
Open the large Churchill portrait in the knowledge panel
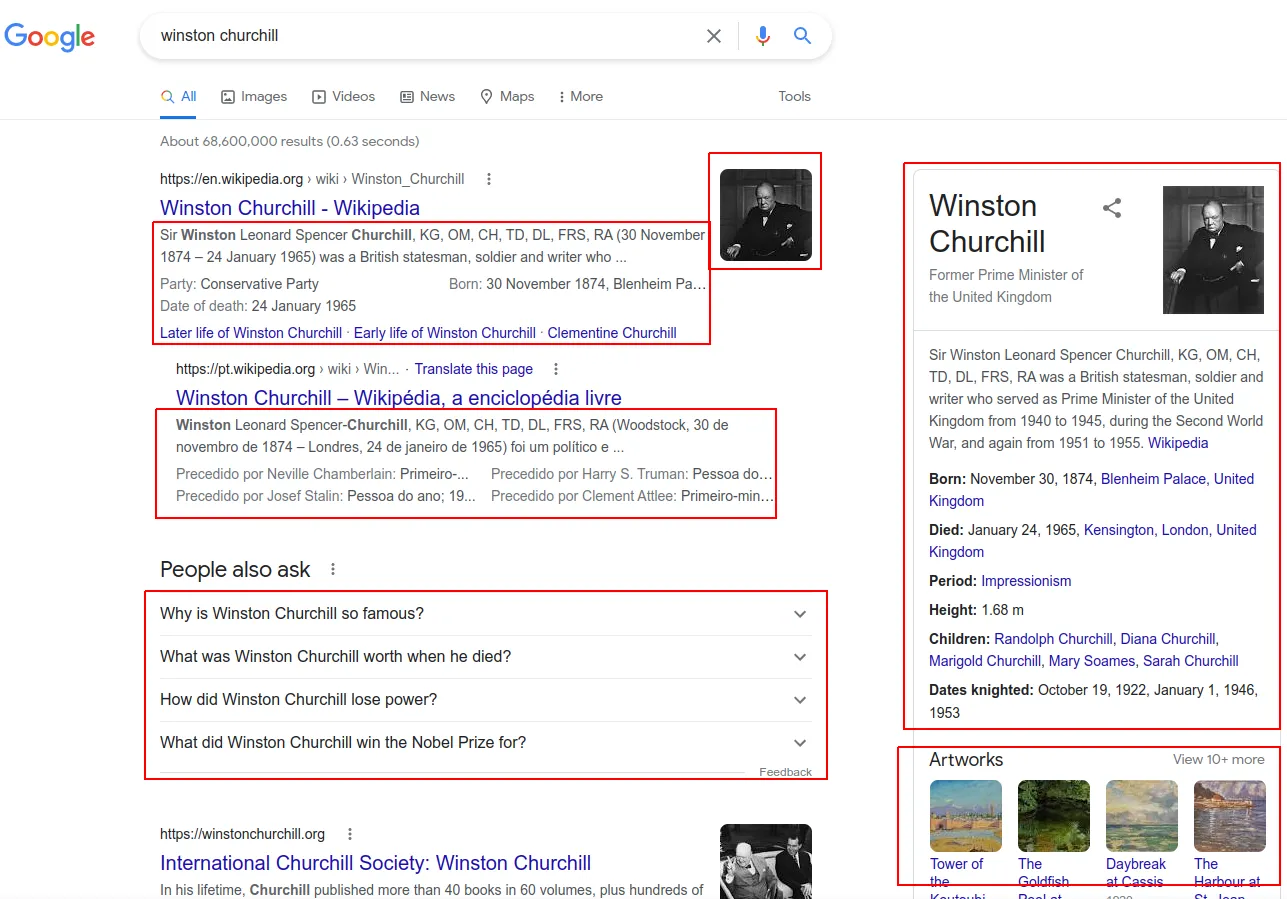(1214, 250)
